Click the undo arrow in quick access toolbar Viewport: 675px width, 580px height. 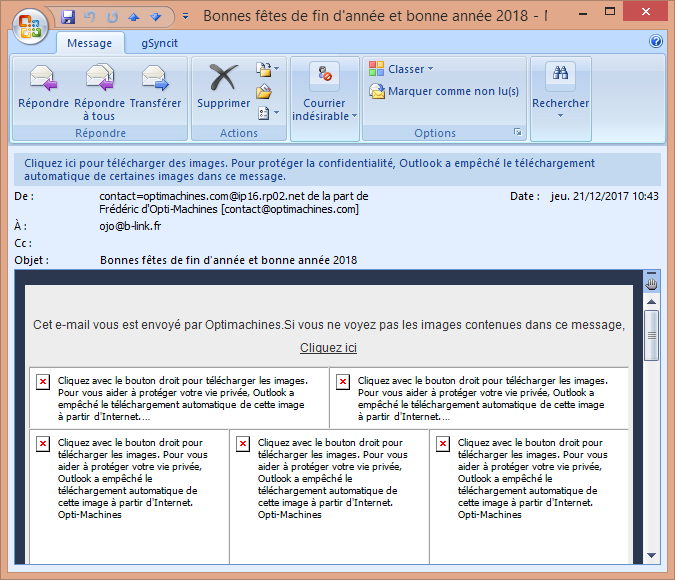(x=90, y=17)
